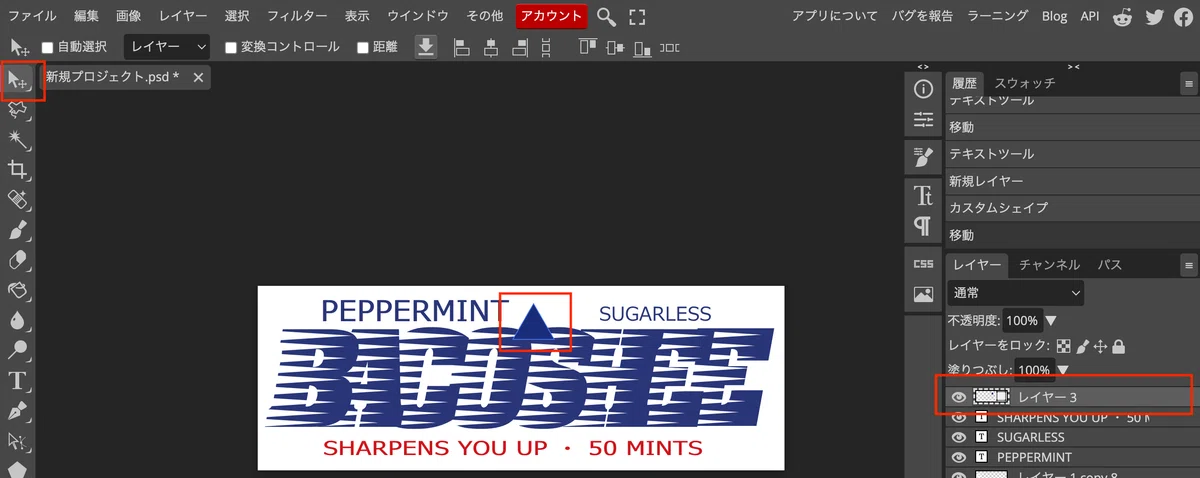
Task: Toggle lock position cross icon
Action: pos(1100,346)
